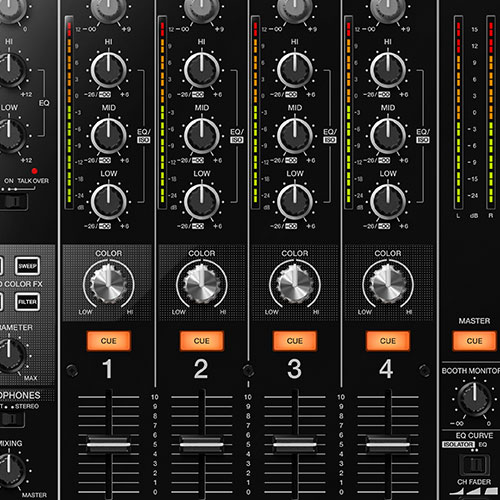Flip the mic TALK OVER switch
The image size is (500, 500).
pos(13,201)
